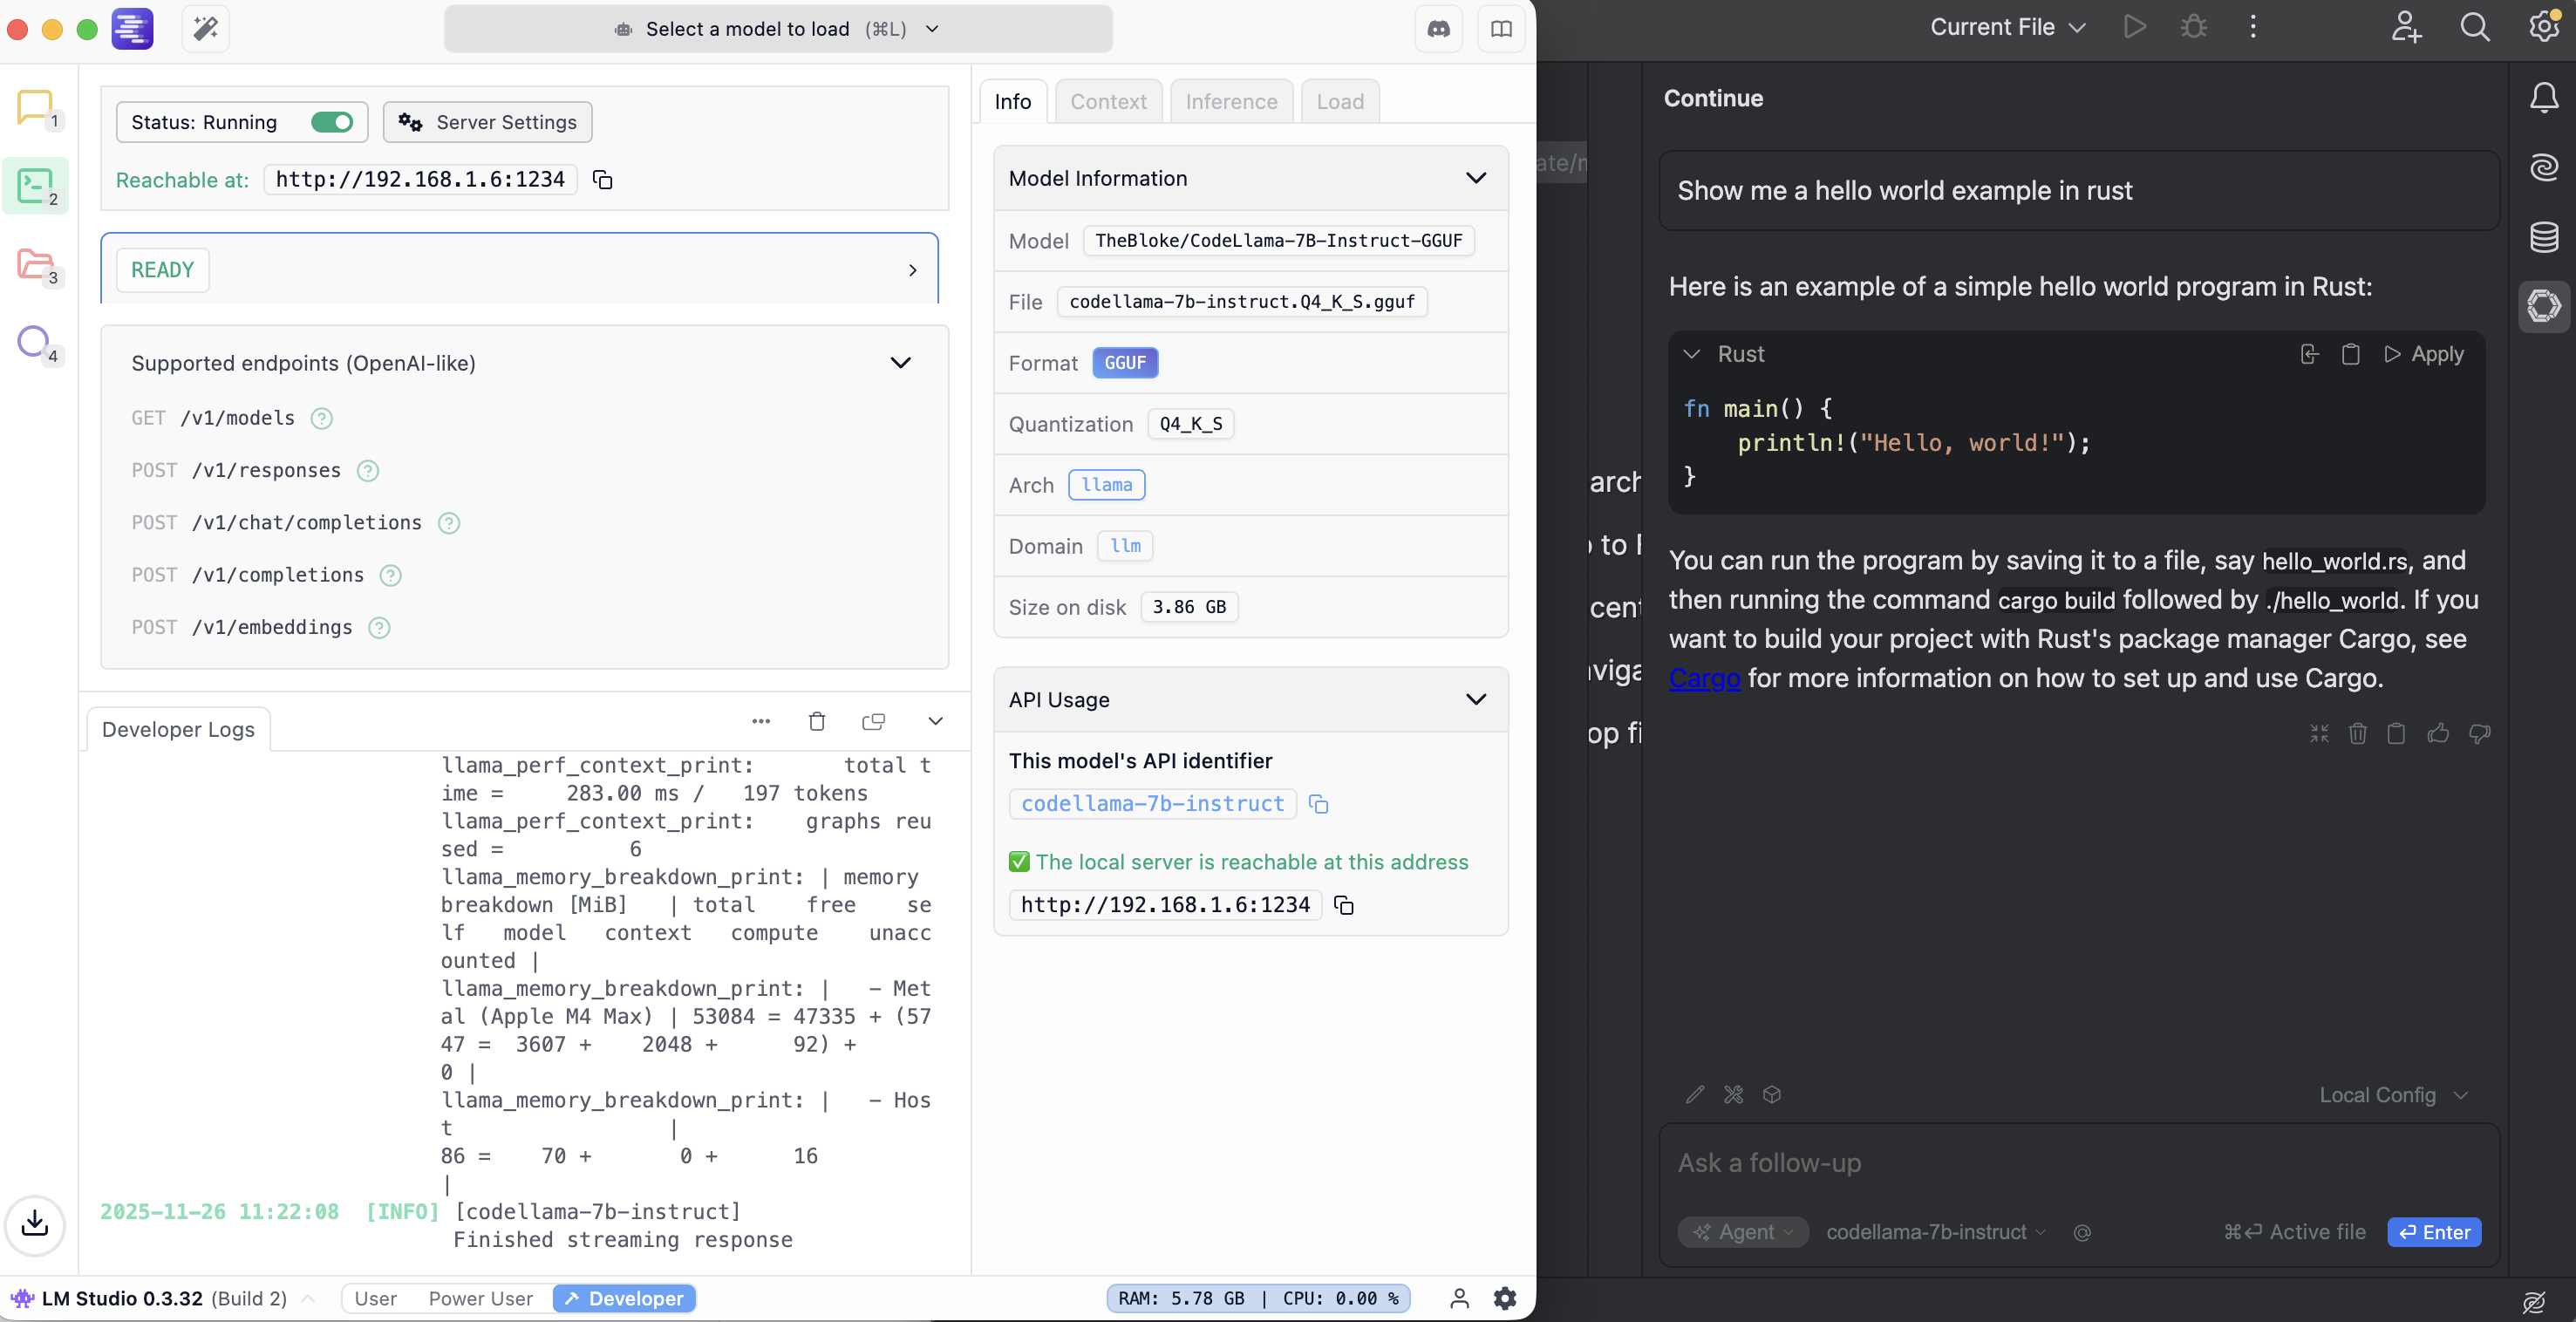Collapse the Model Information panel
Screen dimensions: 2576x1322
pyautogui.click(x=1475, y=178)
